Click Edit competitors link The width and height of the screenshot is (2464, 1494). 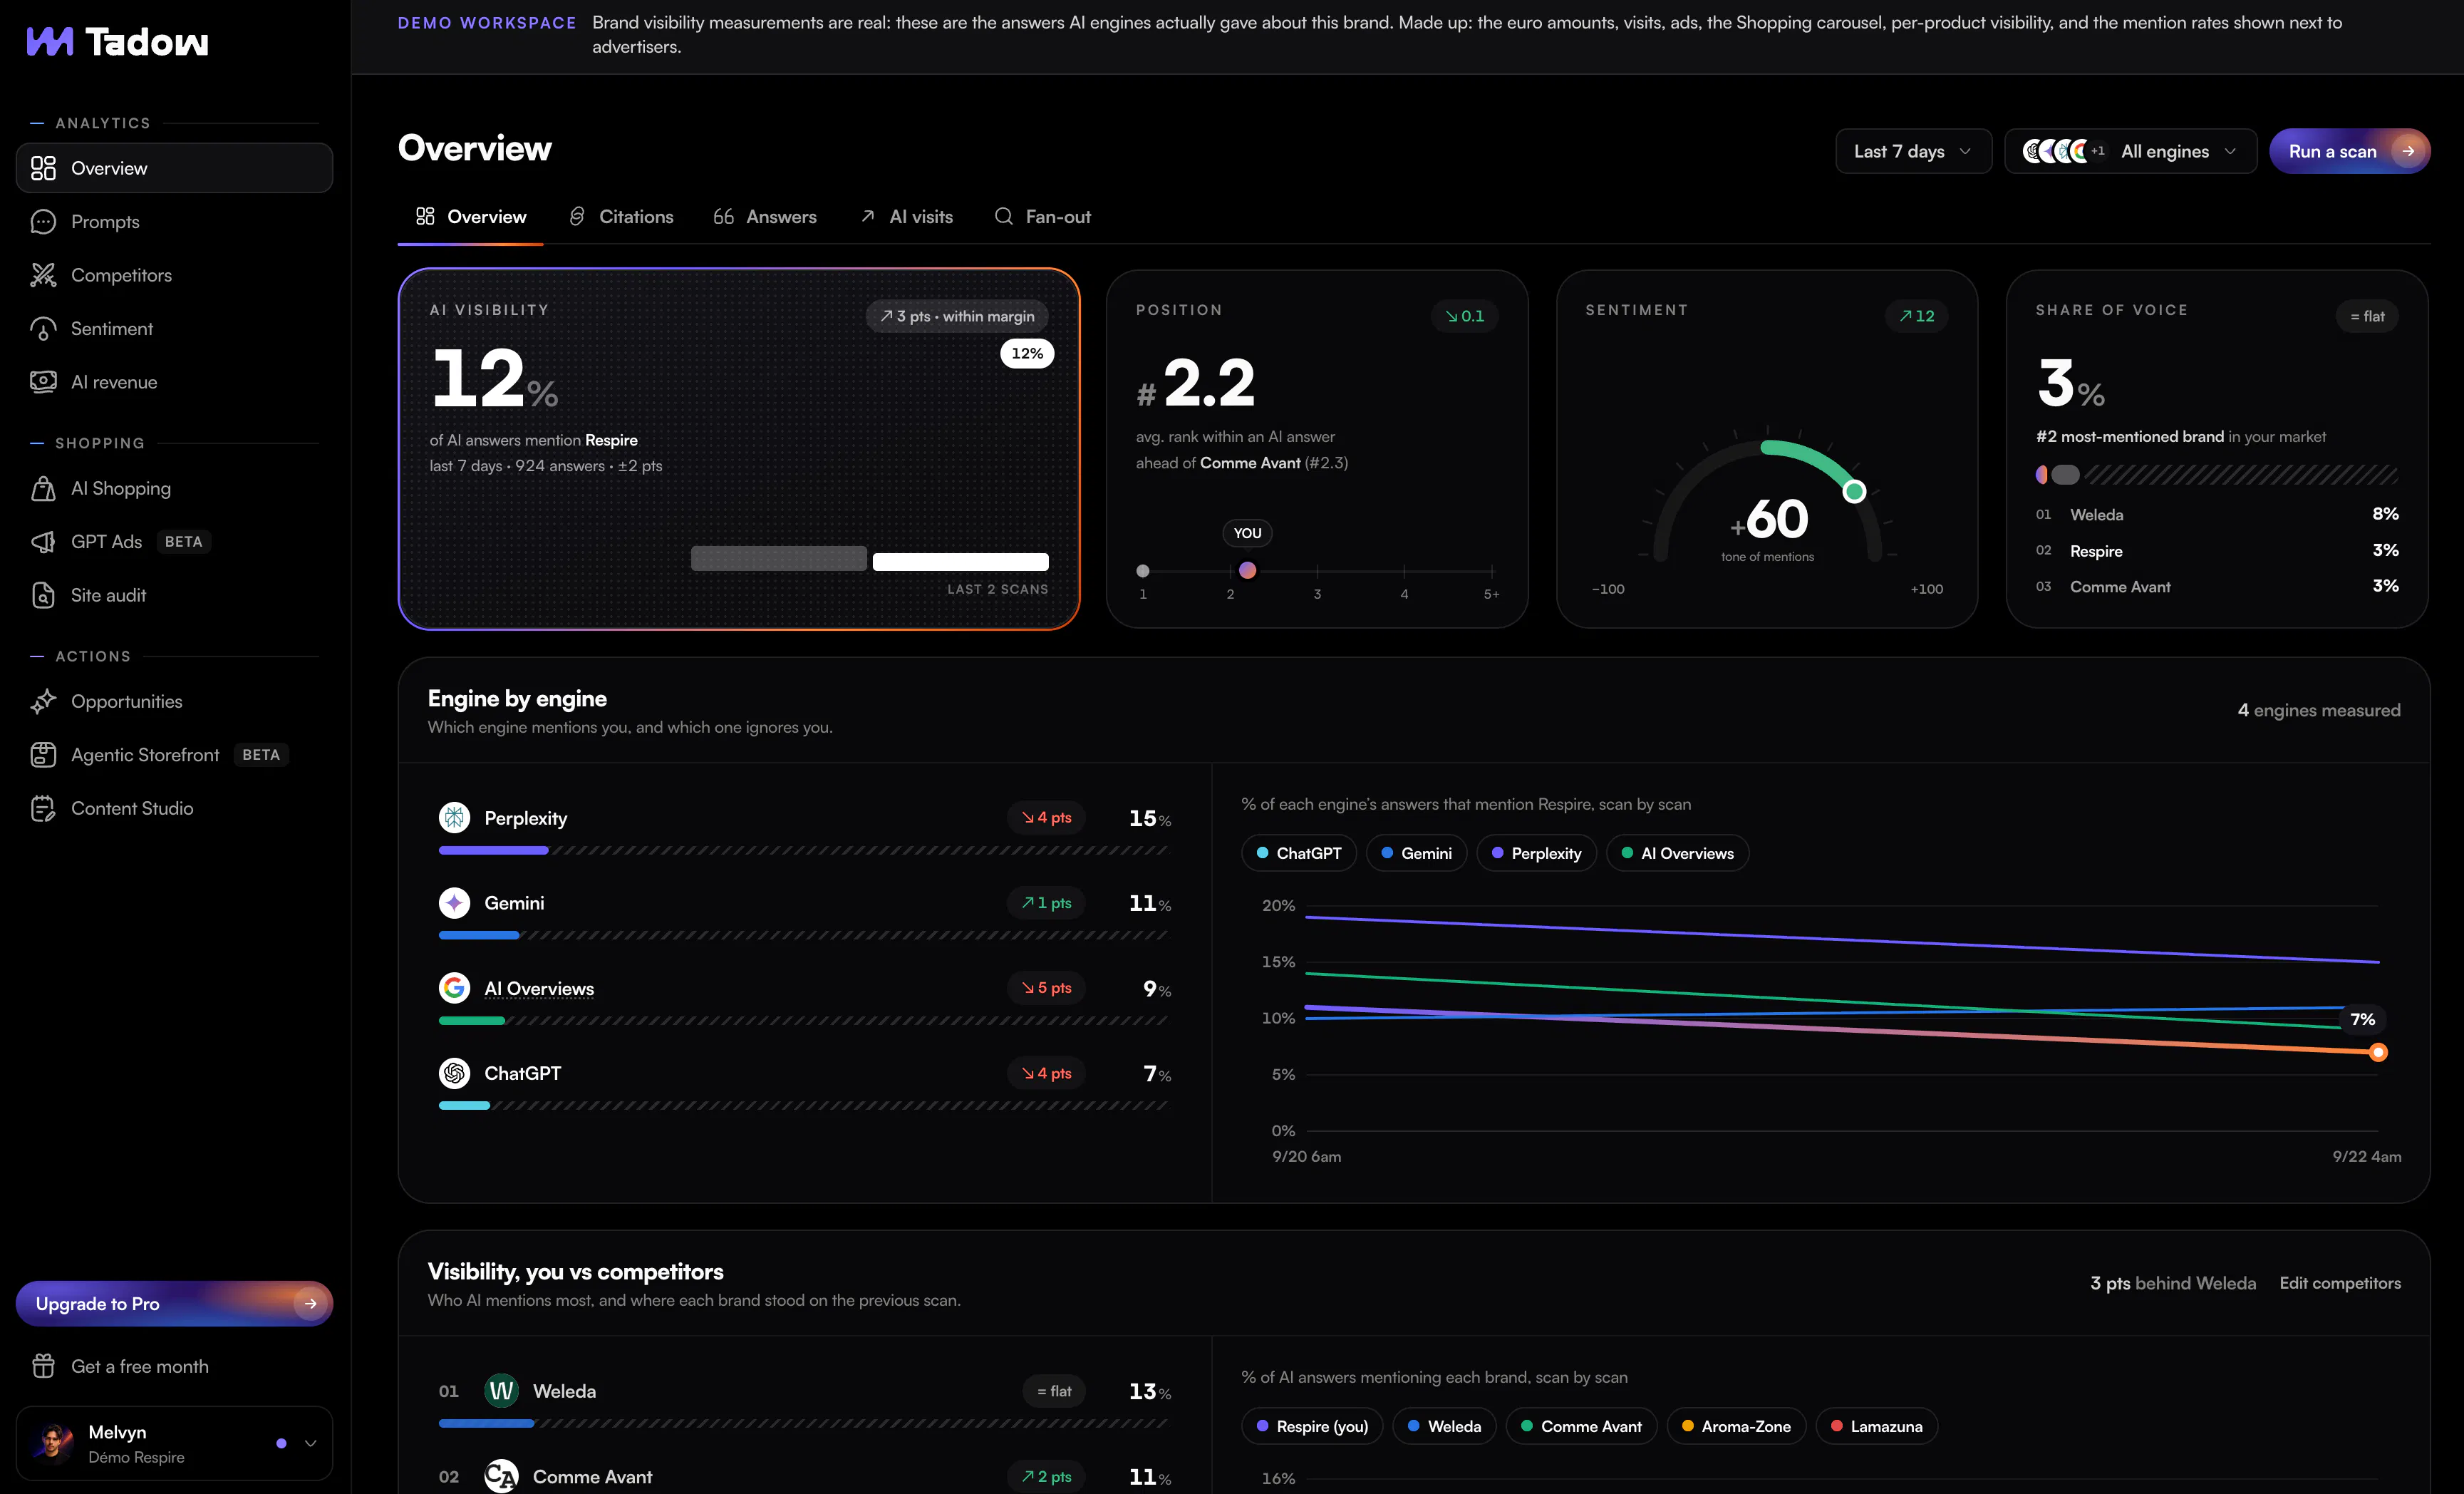pos(2340,1283)
